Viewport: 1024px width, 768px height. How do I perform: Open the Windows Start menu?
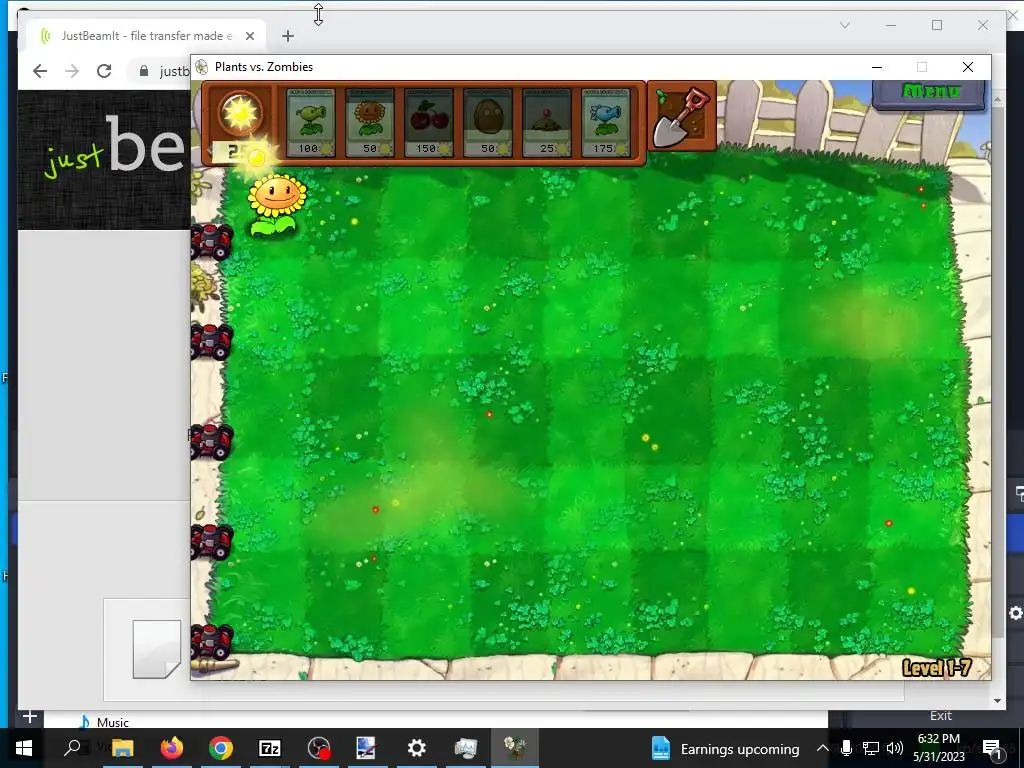(24, 748)
